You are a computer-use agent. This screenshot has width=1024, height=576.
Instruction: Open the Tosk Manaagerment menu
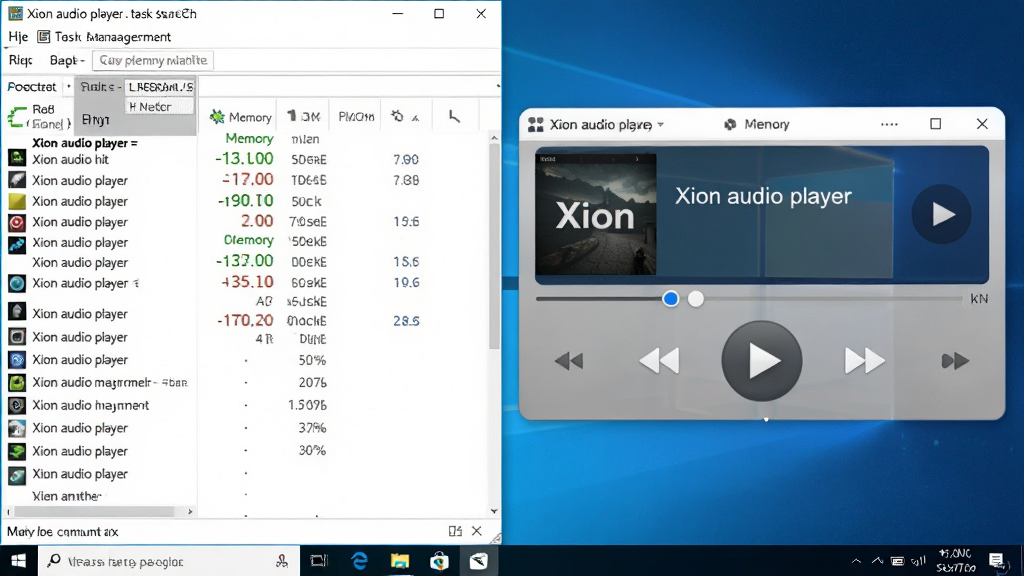point(113,37)
